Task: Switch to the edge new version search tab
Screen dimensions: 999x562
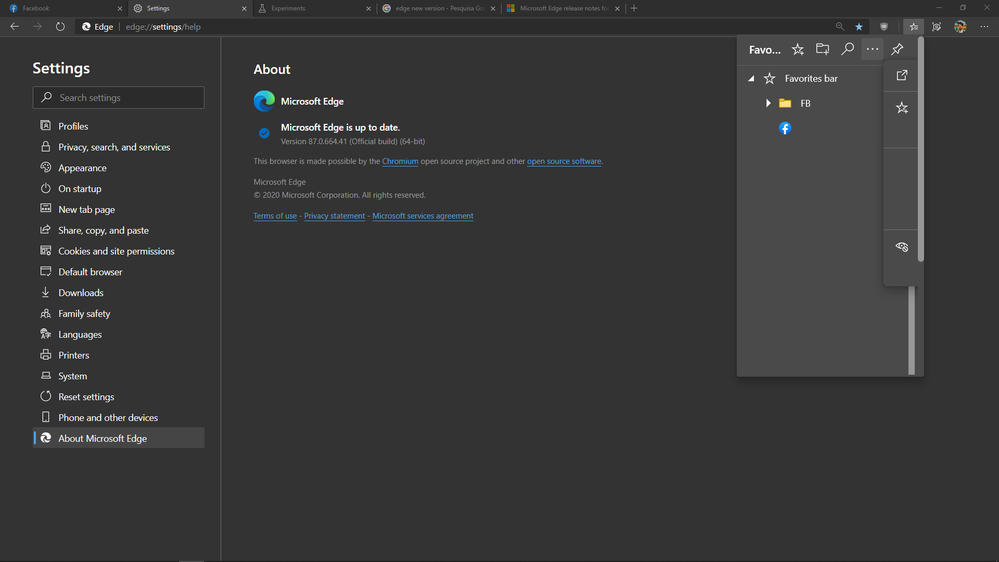Action: pos(438,8)
